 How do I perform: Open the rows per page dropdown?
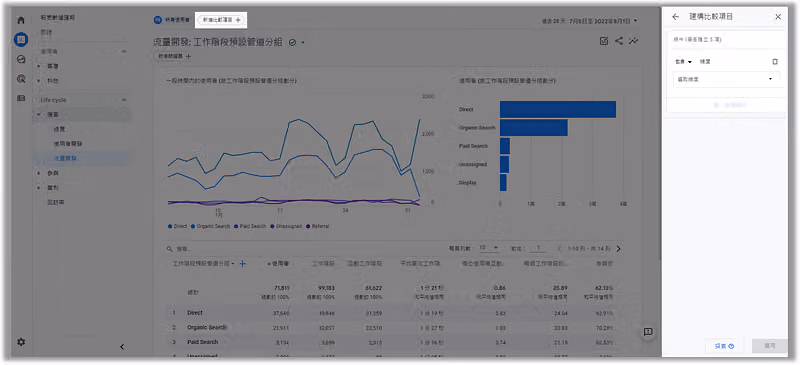pyautogui.click(x=489, y=248)
